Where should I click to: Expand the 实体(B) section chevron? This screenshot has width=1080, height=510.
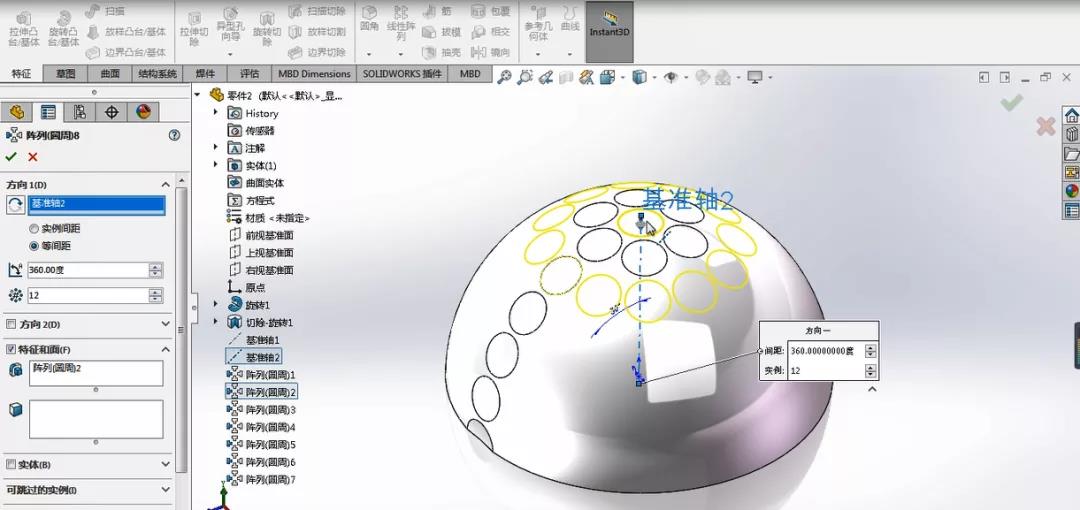[x=165, y=465]
